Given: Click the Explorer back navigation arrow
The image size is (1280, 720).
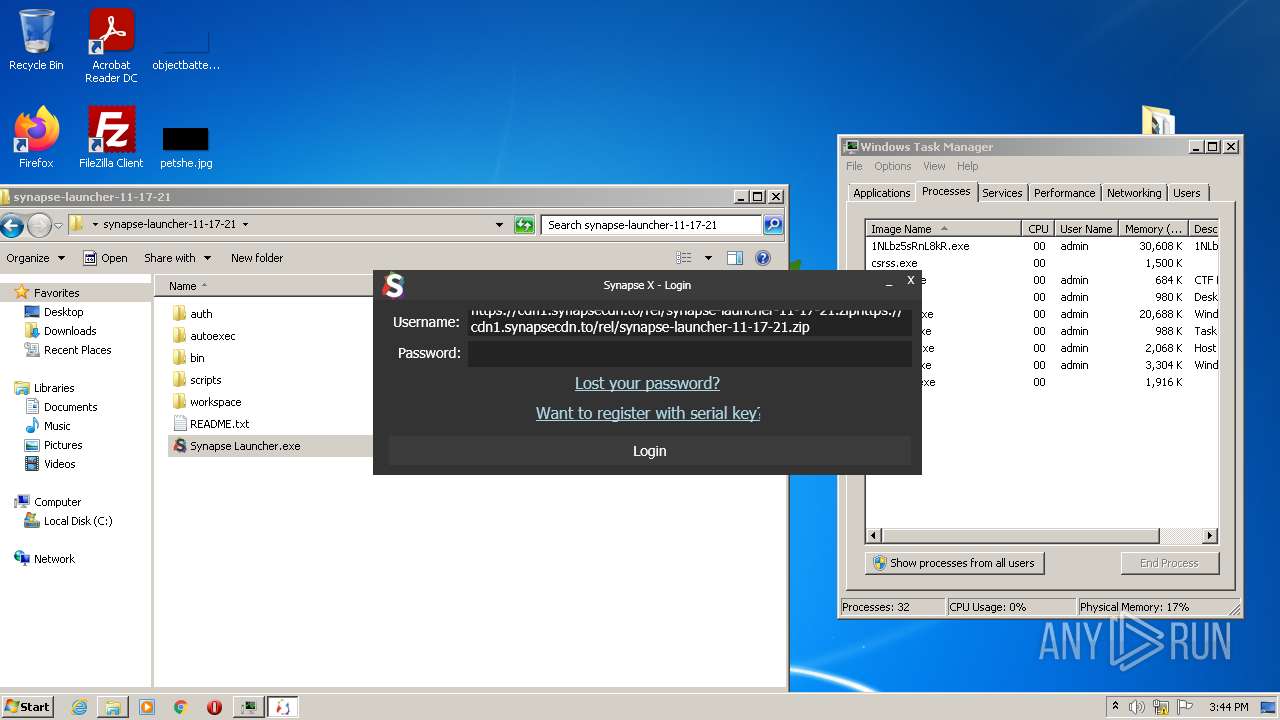Looking at the screenshot, I should pyautogui.click(x=12, y=225).
